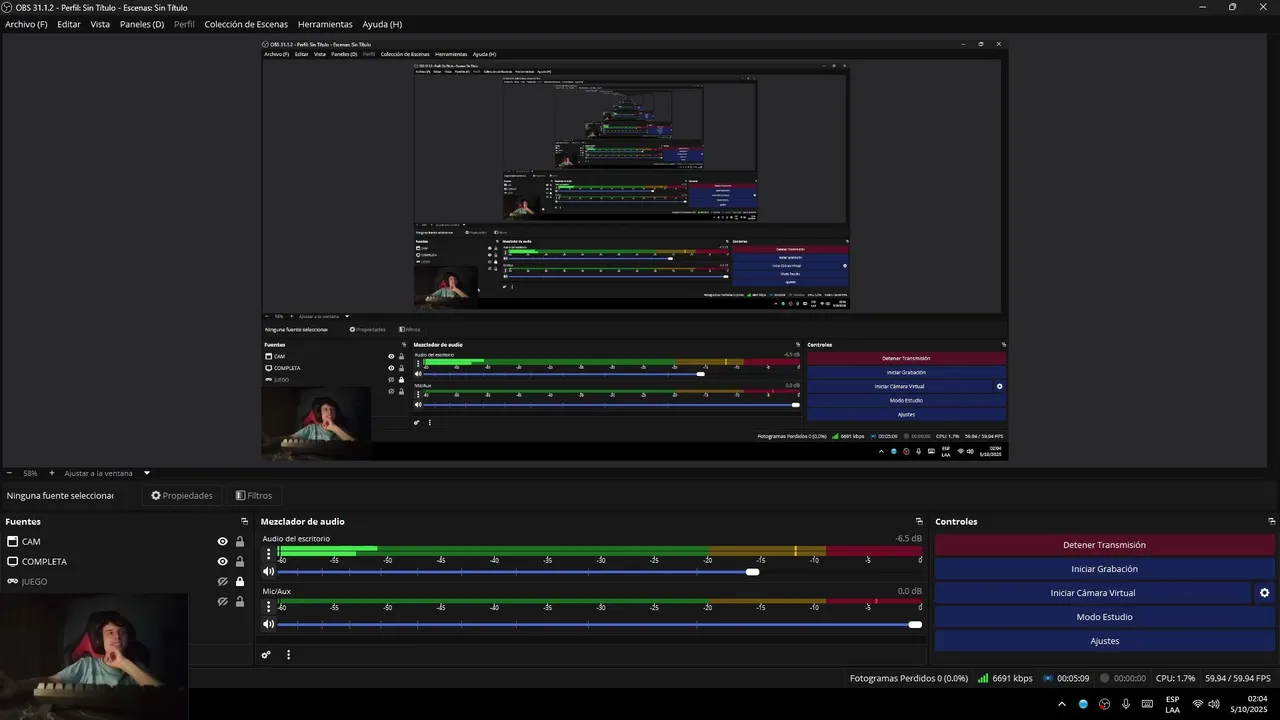Click the stream timer 00:05:09
The width and height of the screenshot is (1280, 720).
click(1073, 678)
